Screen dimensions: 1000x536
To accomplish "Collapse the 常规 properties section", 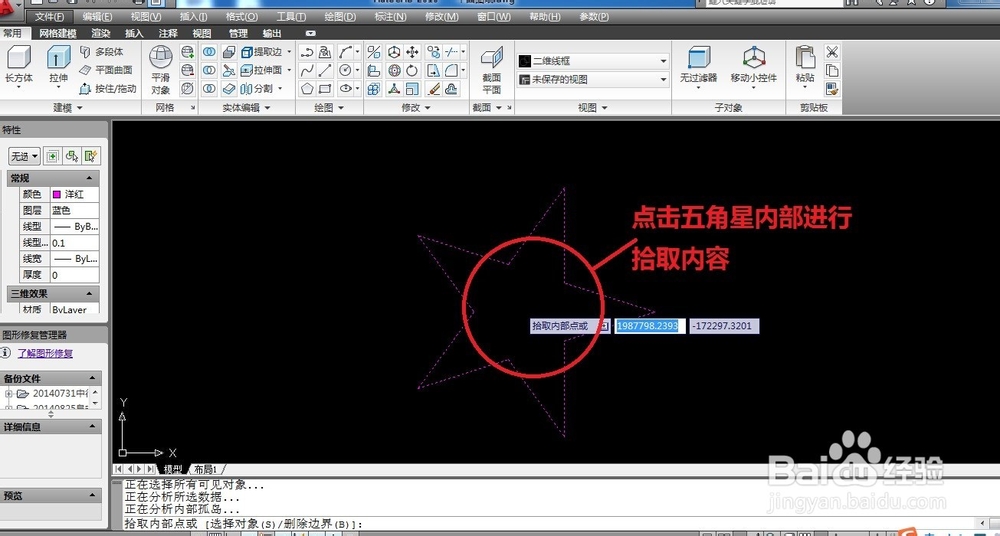I will pos(89,178).
